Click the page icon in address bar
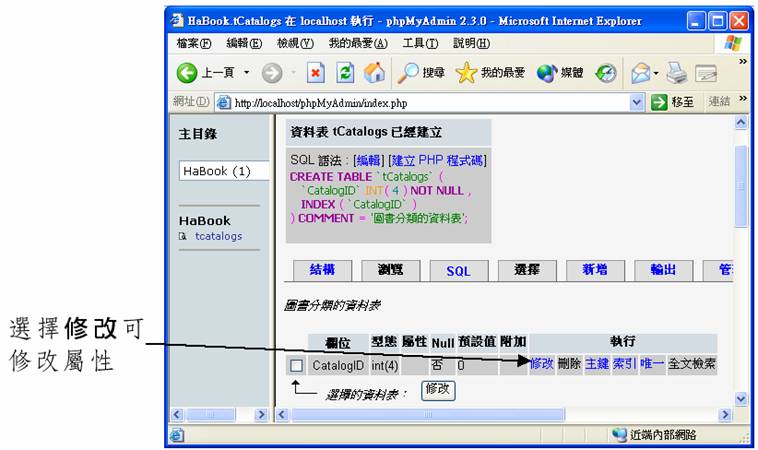This screenshot has height=450, width=758. [x=223, y=102]
